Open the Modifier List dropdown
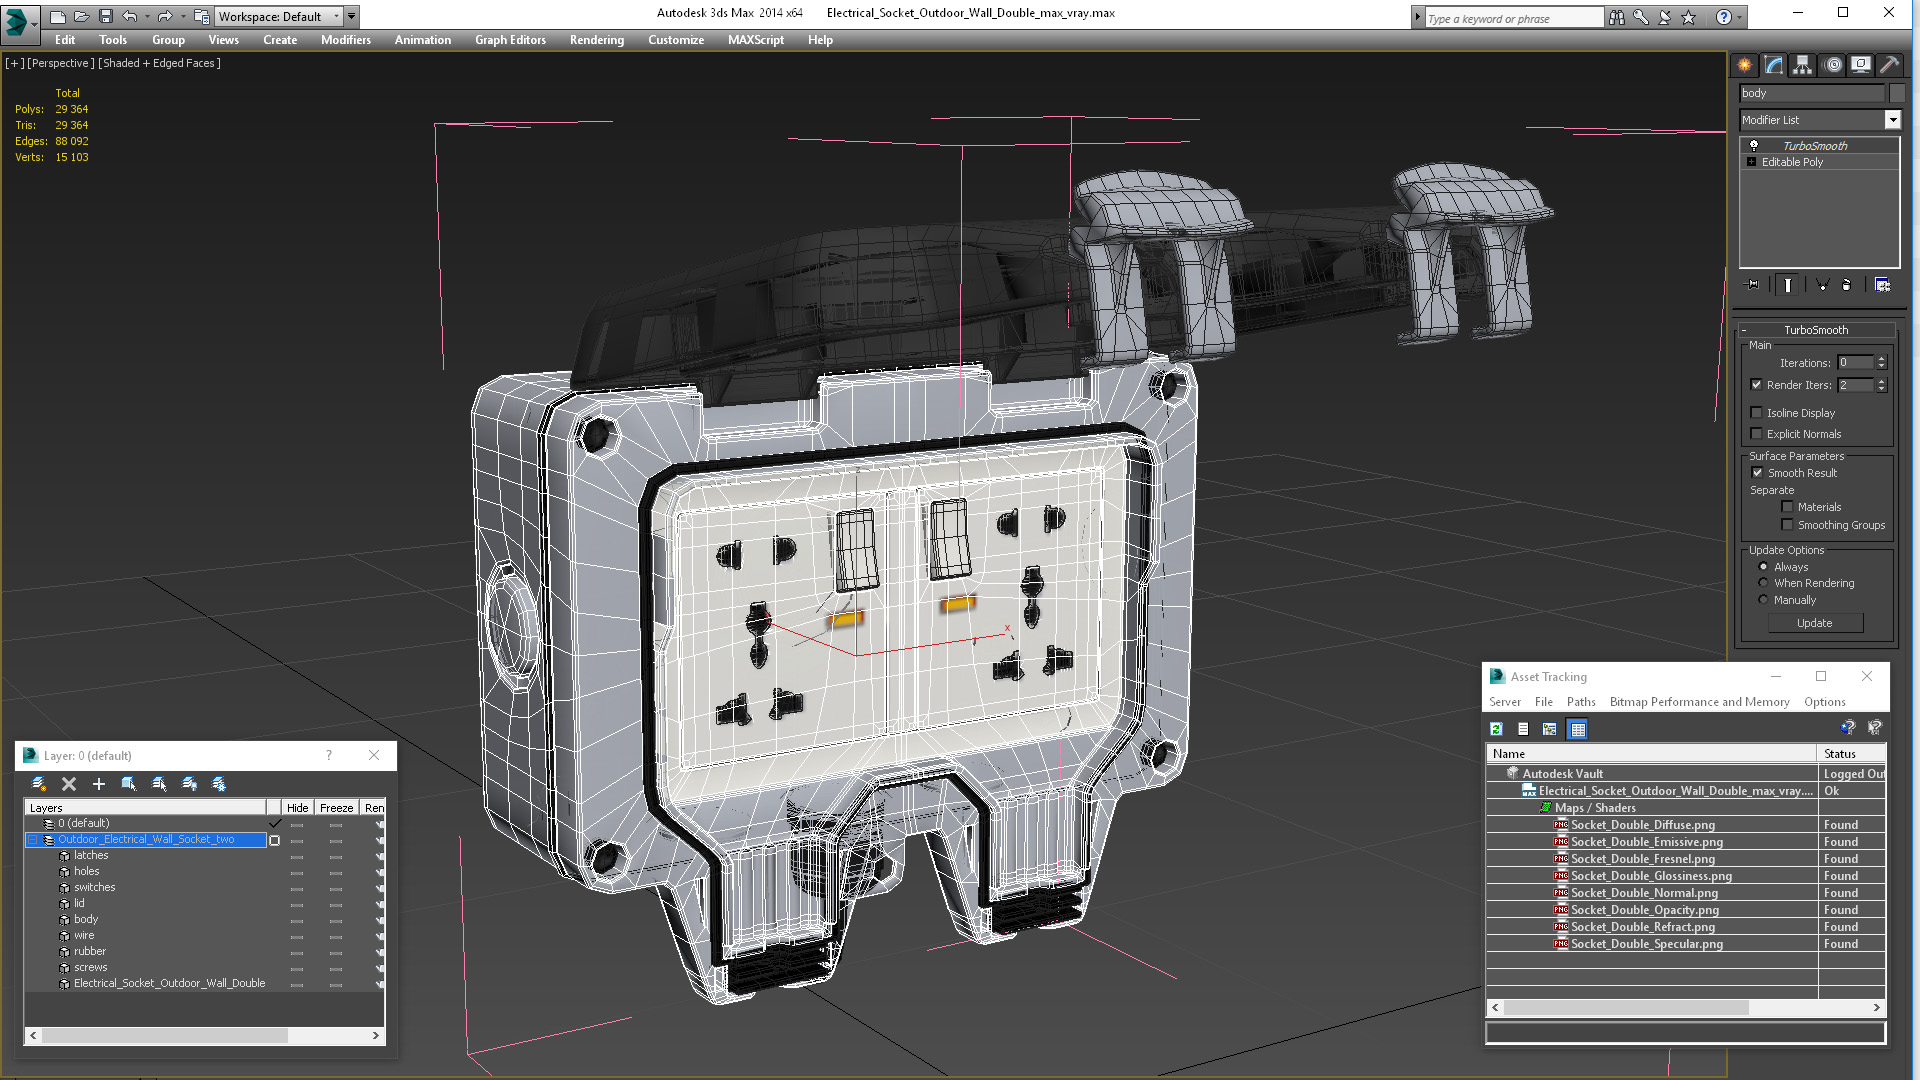Viewport: 1920px width, 1080px height. pyautogui.click(x=1892, y=120)
